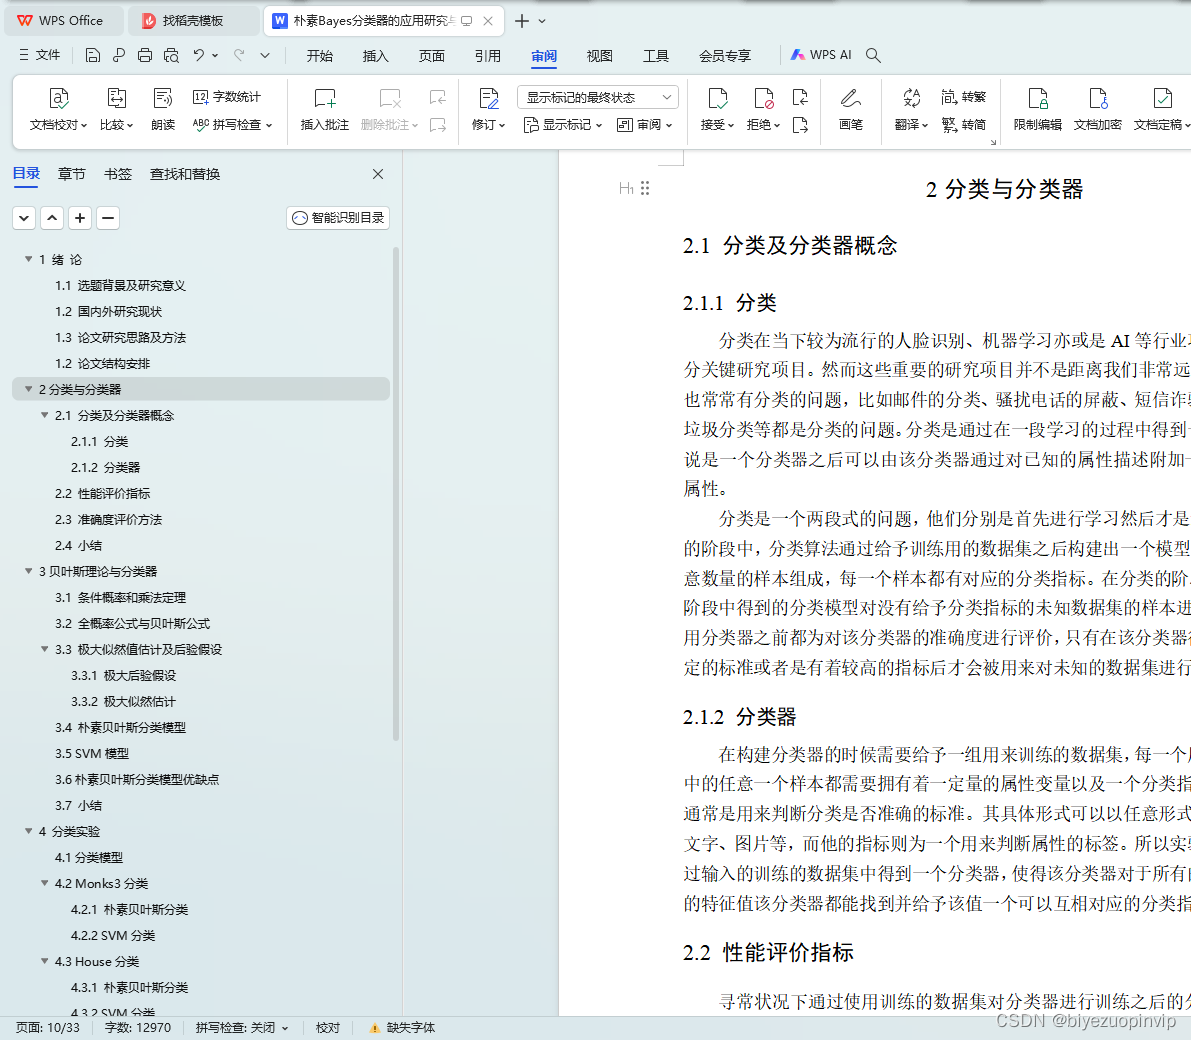
Task: Jump to 2.2 性能评价指标 in outline
Action: 103,493
